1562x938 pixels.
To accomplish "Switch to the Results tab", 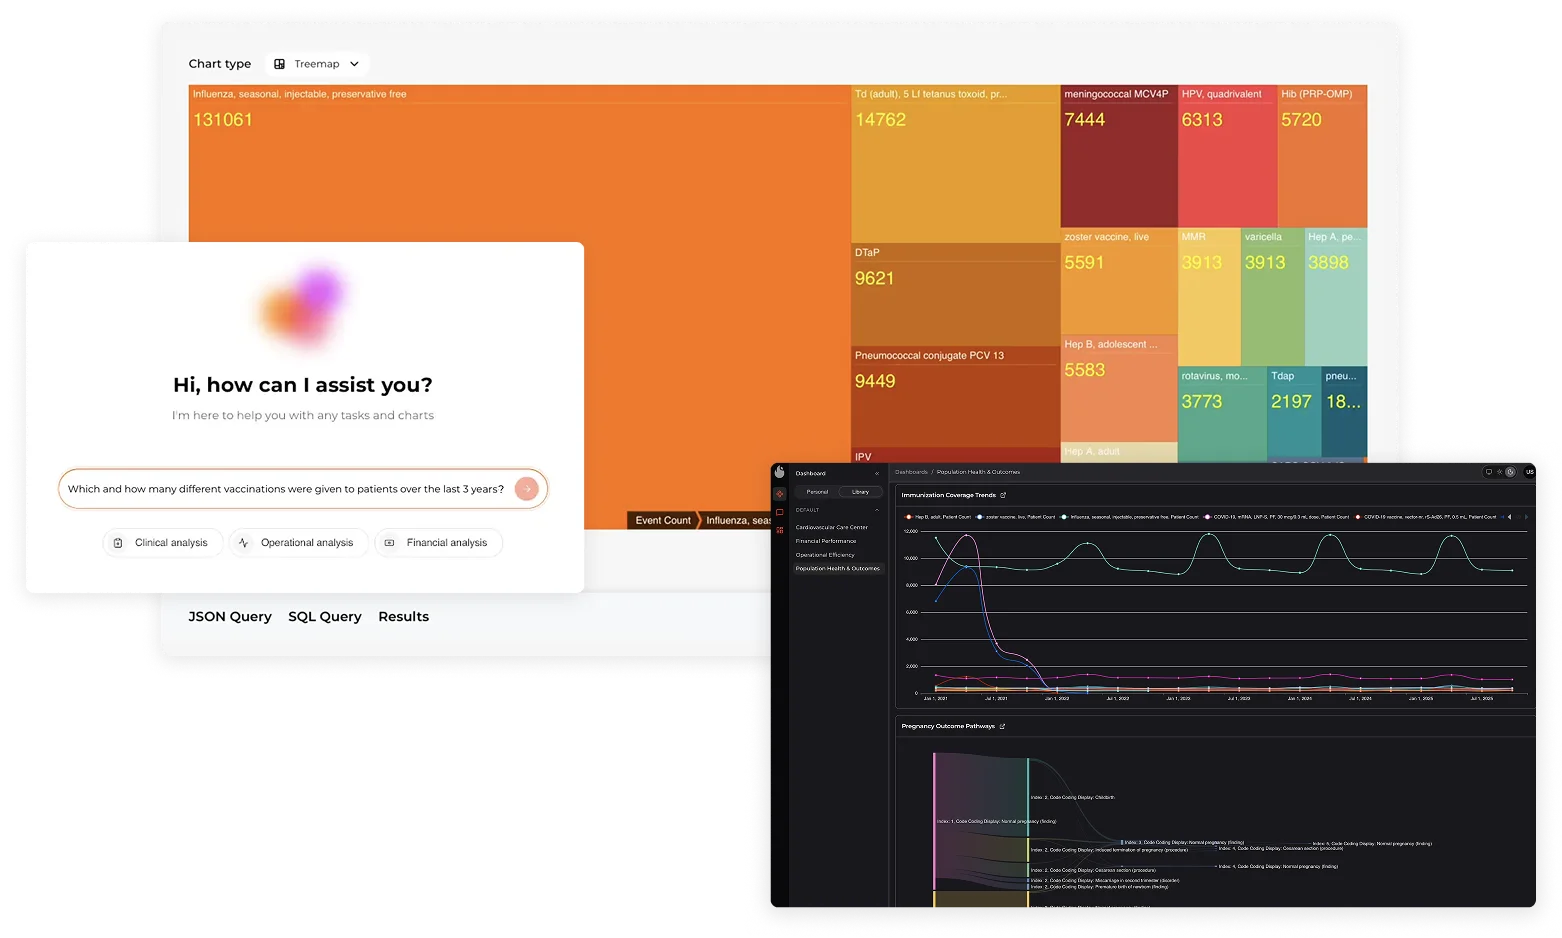I will (x=404, y=617).
